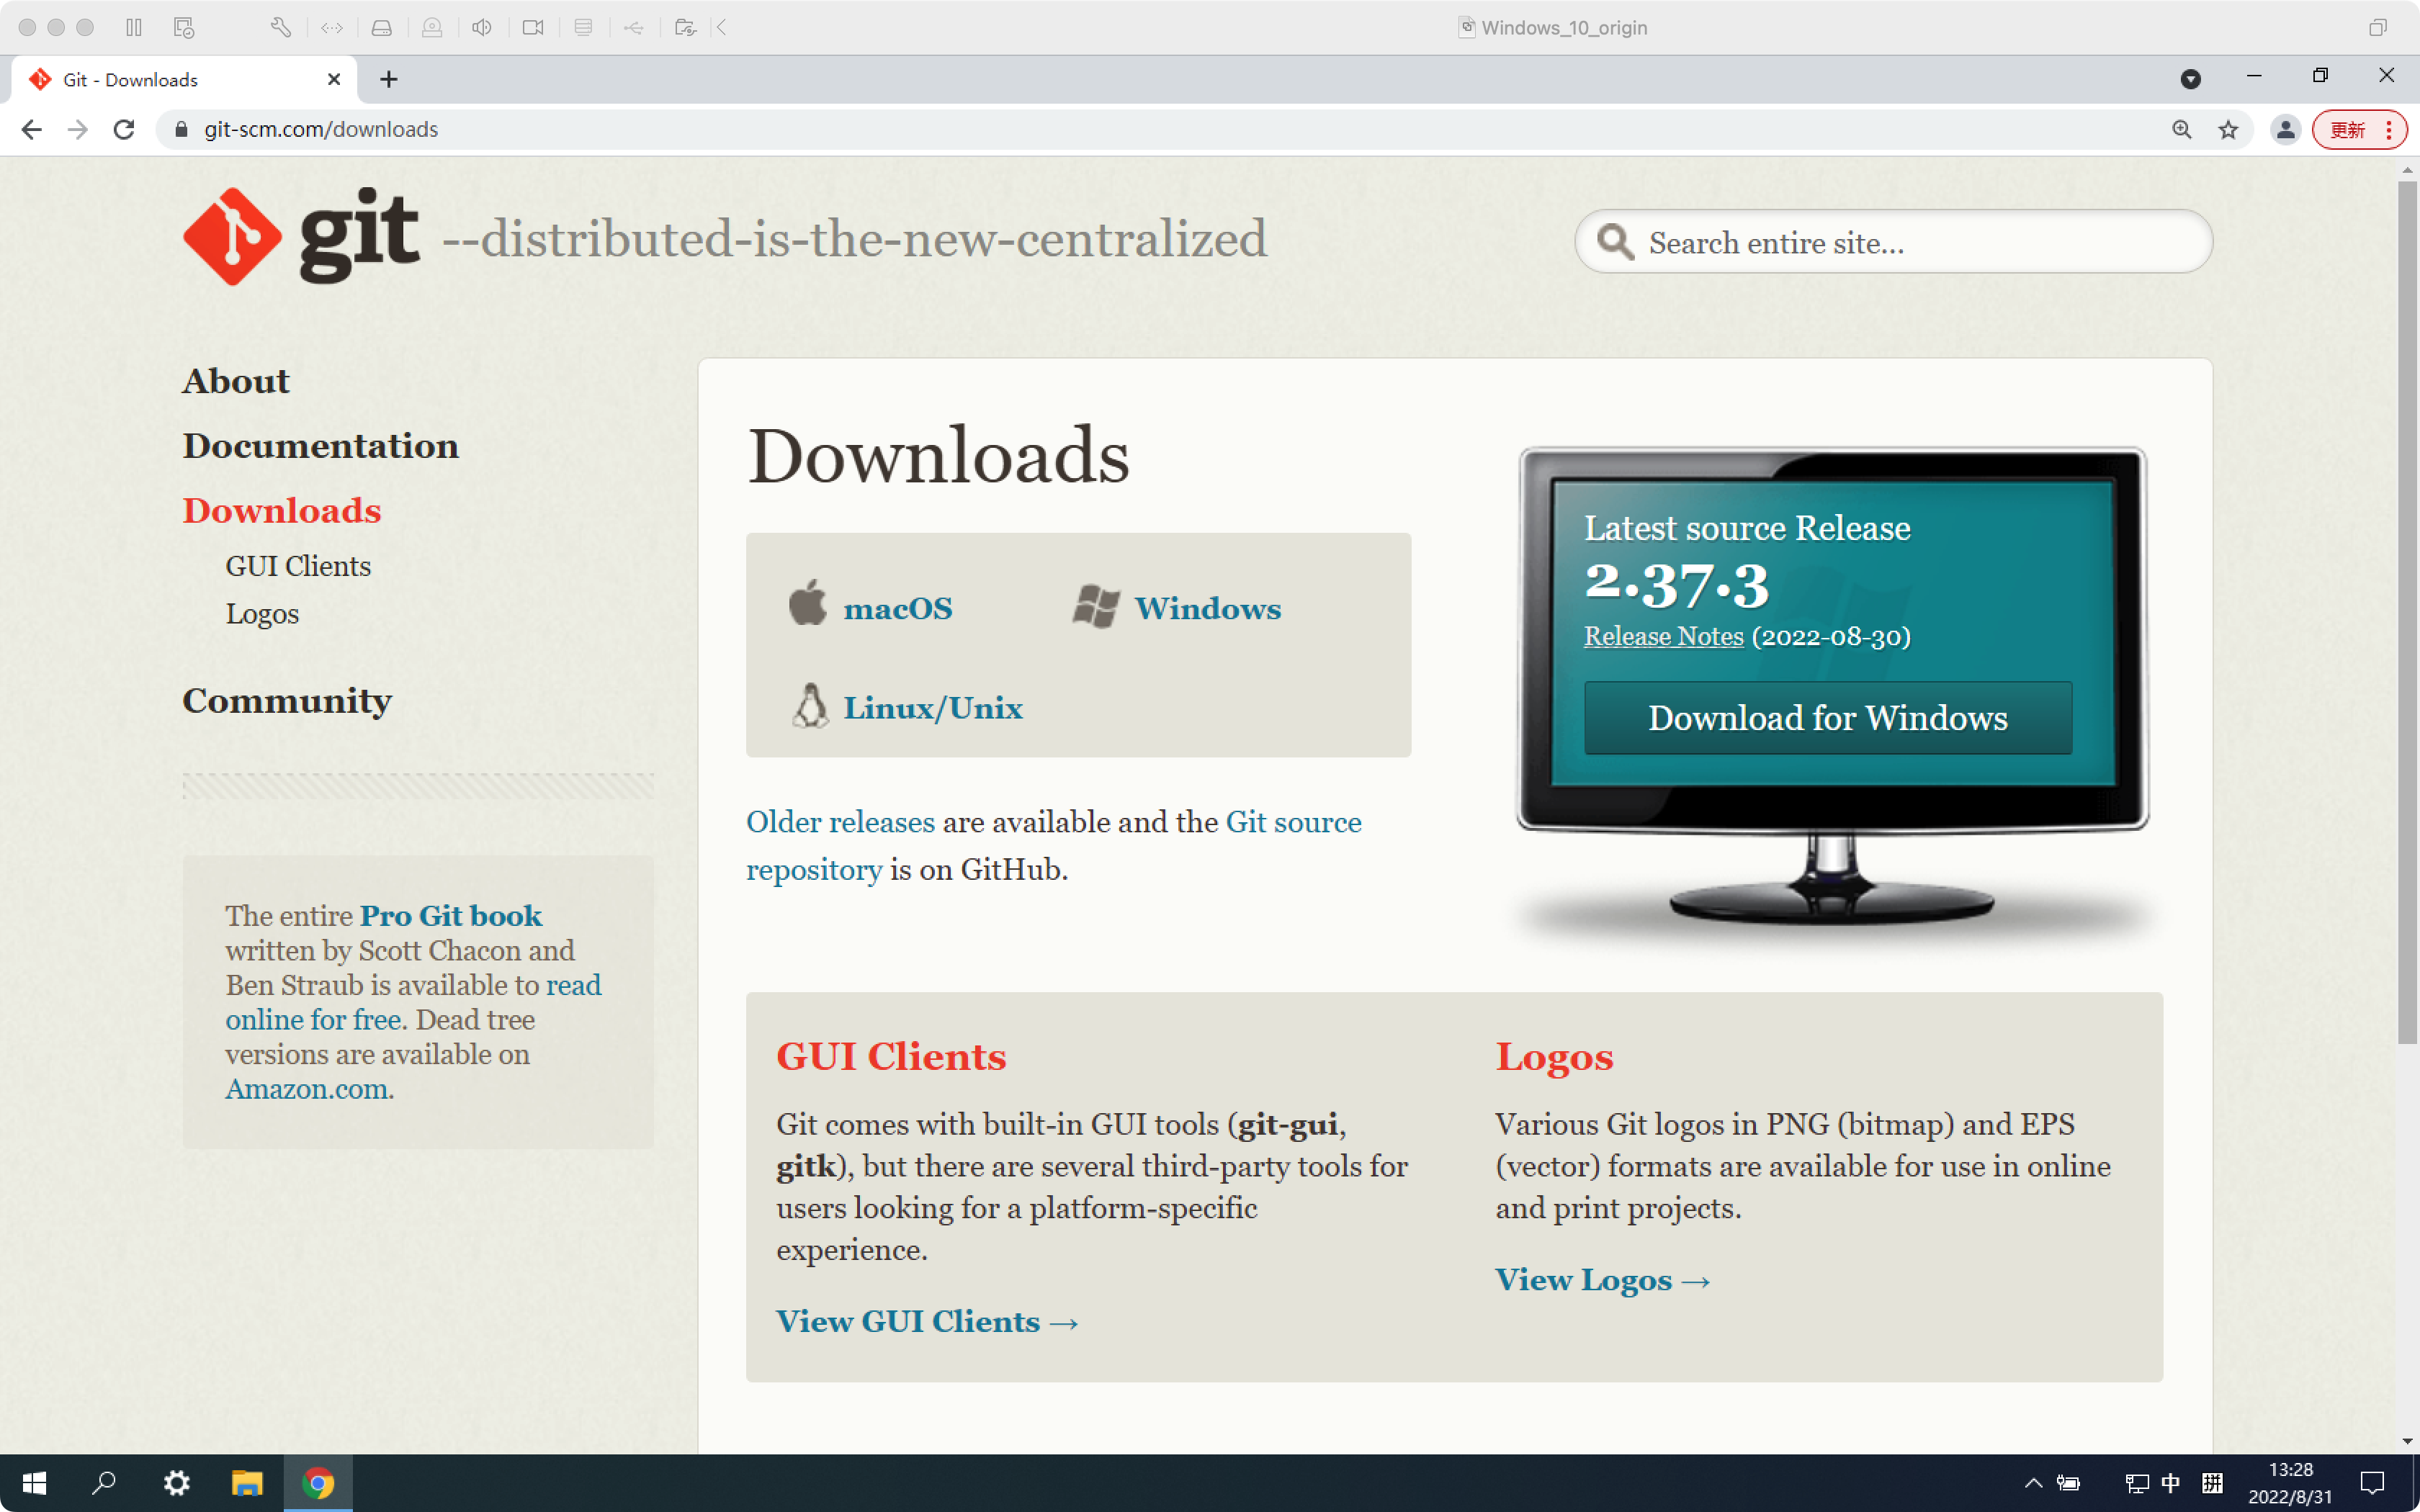Click the VM pause icon
Viewport: 2420px width, 1512px height.
pyautogui.click(x=133, y=27)
